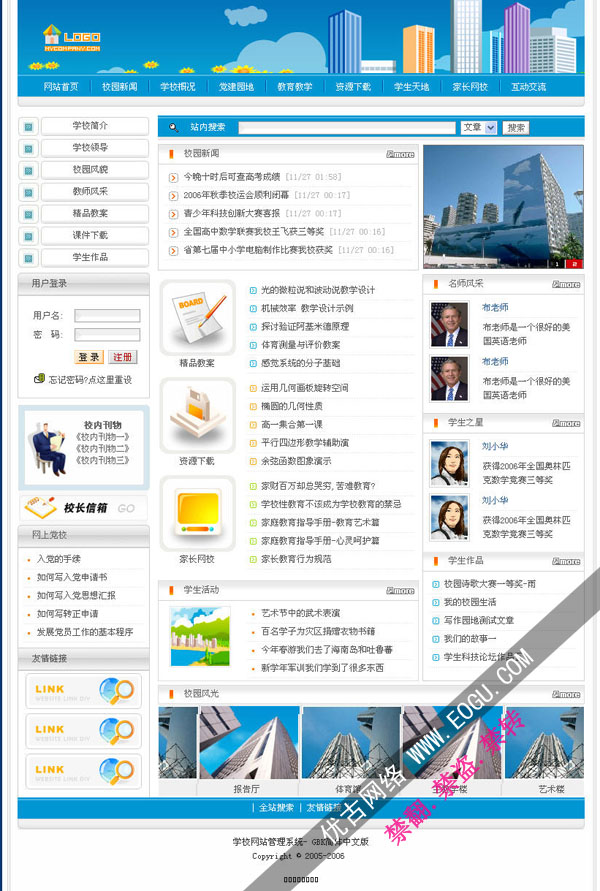600x891 pixels.
Task: Click the square icon beside 学校简介
Action: [x=28, y=127]
